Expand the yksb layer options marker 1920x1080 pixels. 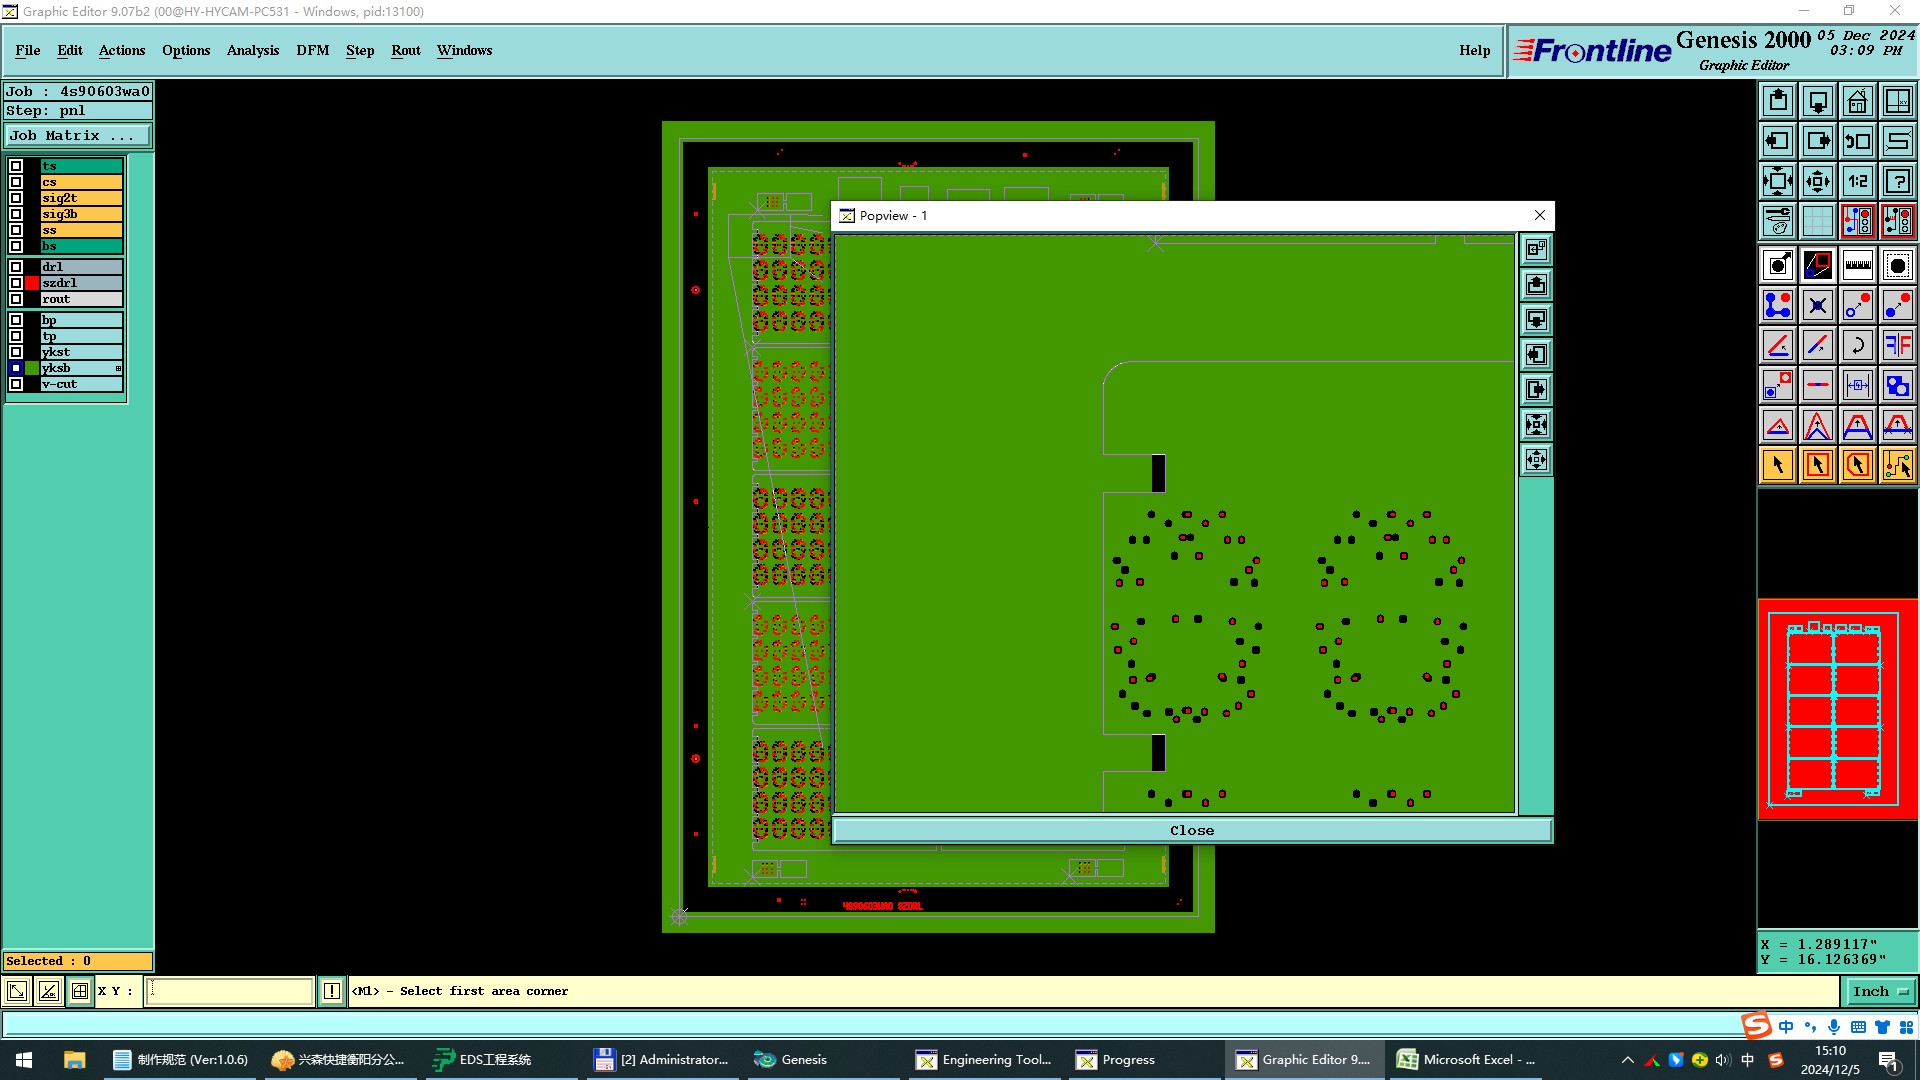click(118, 368)
